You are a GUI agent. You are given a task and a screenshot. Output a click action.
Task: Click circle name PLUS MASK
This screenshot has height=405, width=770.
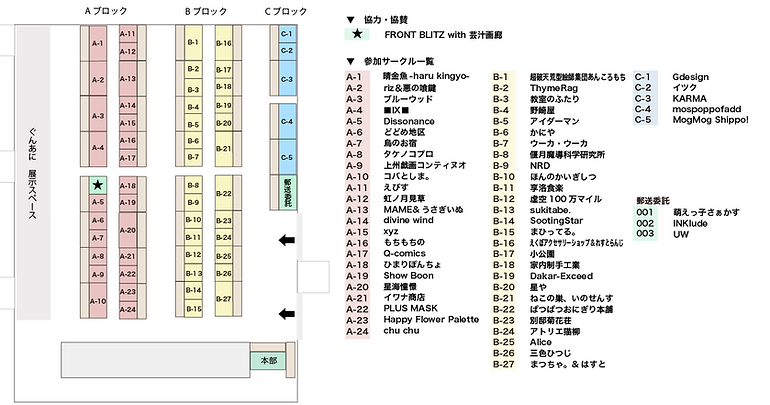coord(410,308)
